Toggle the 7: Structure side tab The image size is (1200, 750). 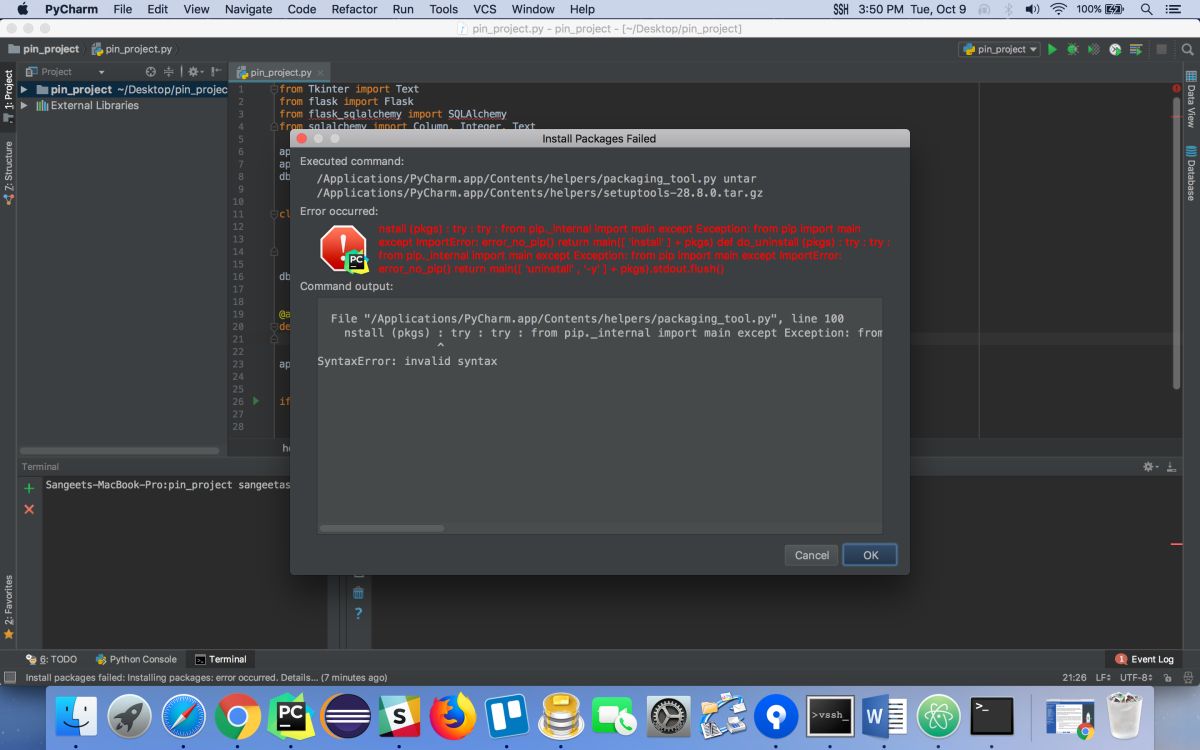8,172
